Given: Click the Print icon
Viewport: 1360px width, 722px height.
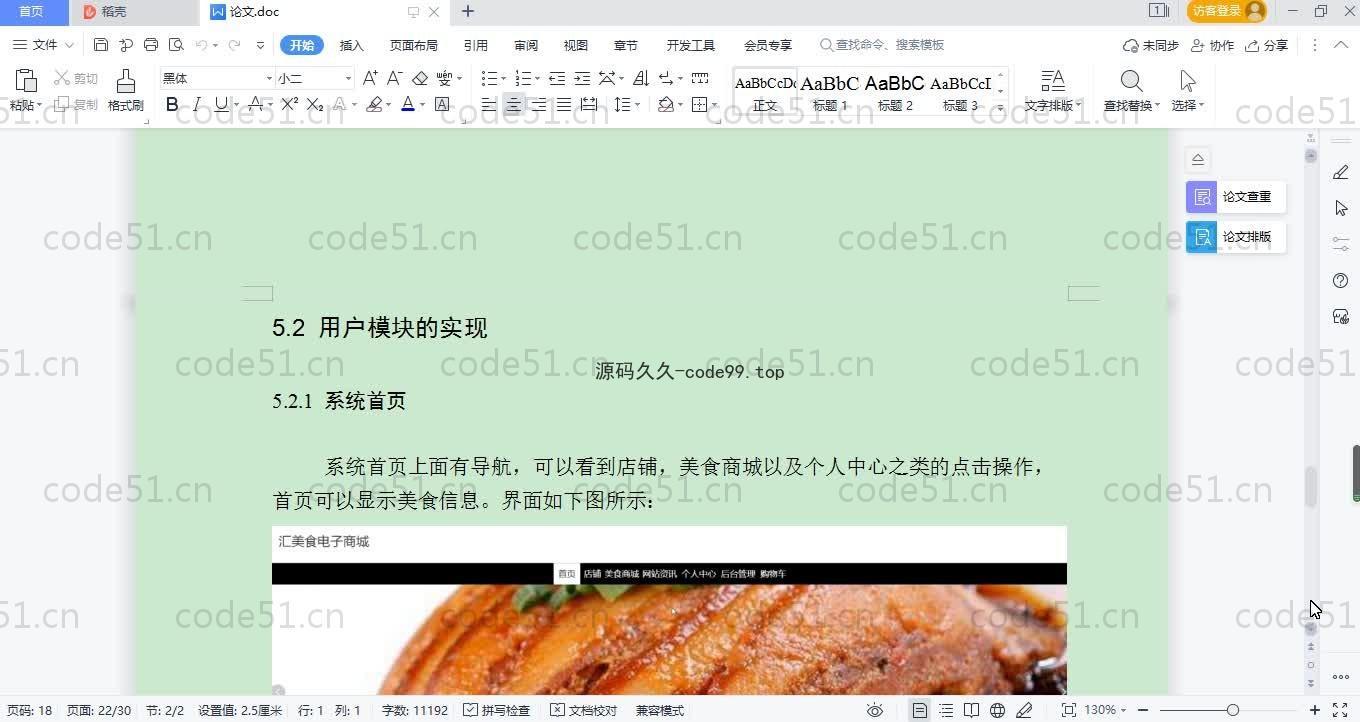Looking at the screenshot, I should tap(151, 45).
